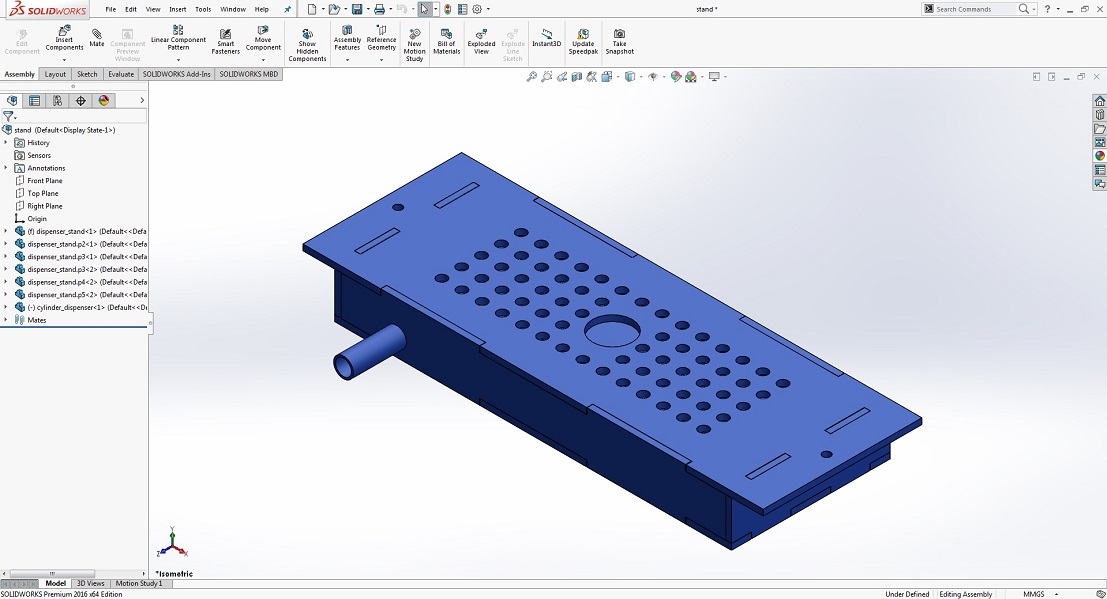Open the Tools menu
Viewport: 1107px width, 599px height.
pos(203,9)
